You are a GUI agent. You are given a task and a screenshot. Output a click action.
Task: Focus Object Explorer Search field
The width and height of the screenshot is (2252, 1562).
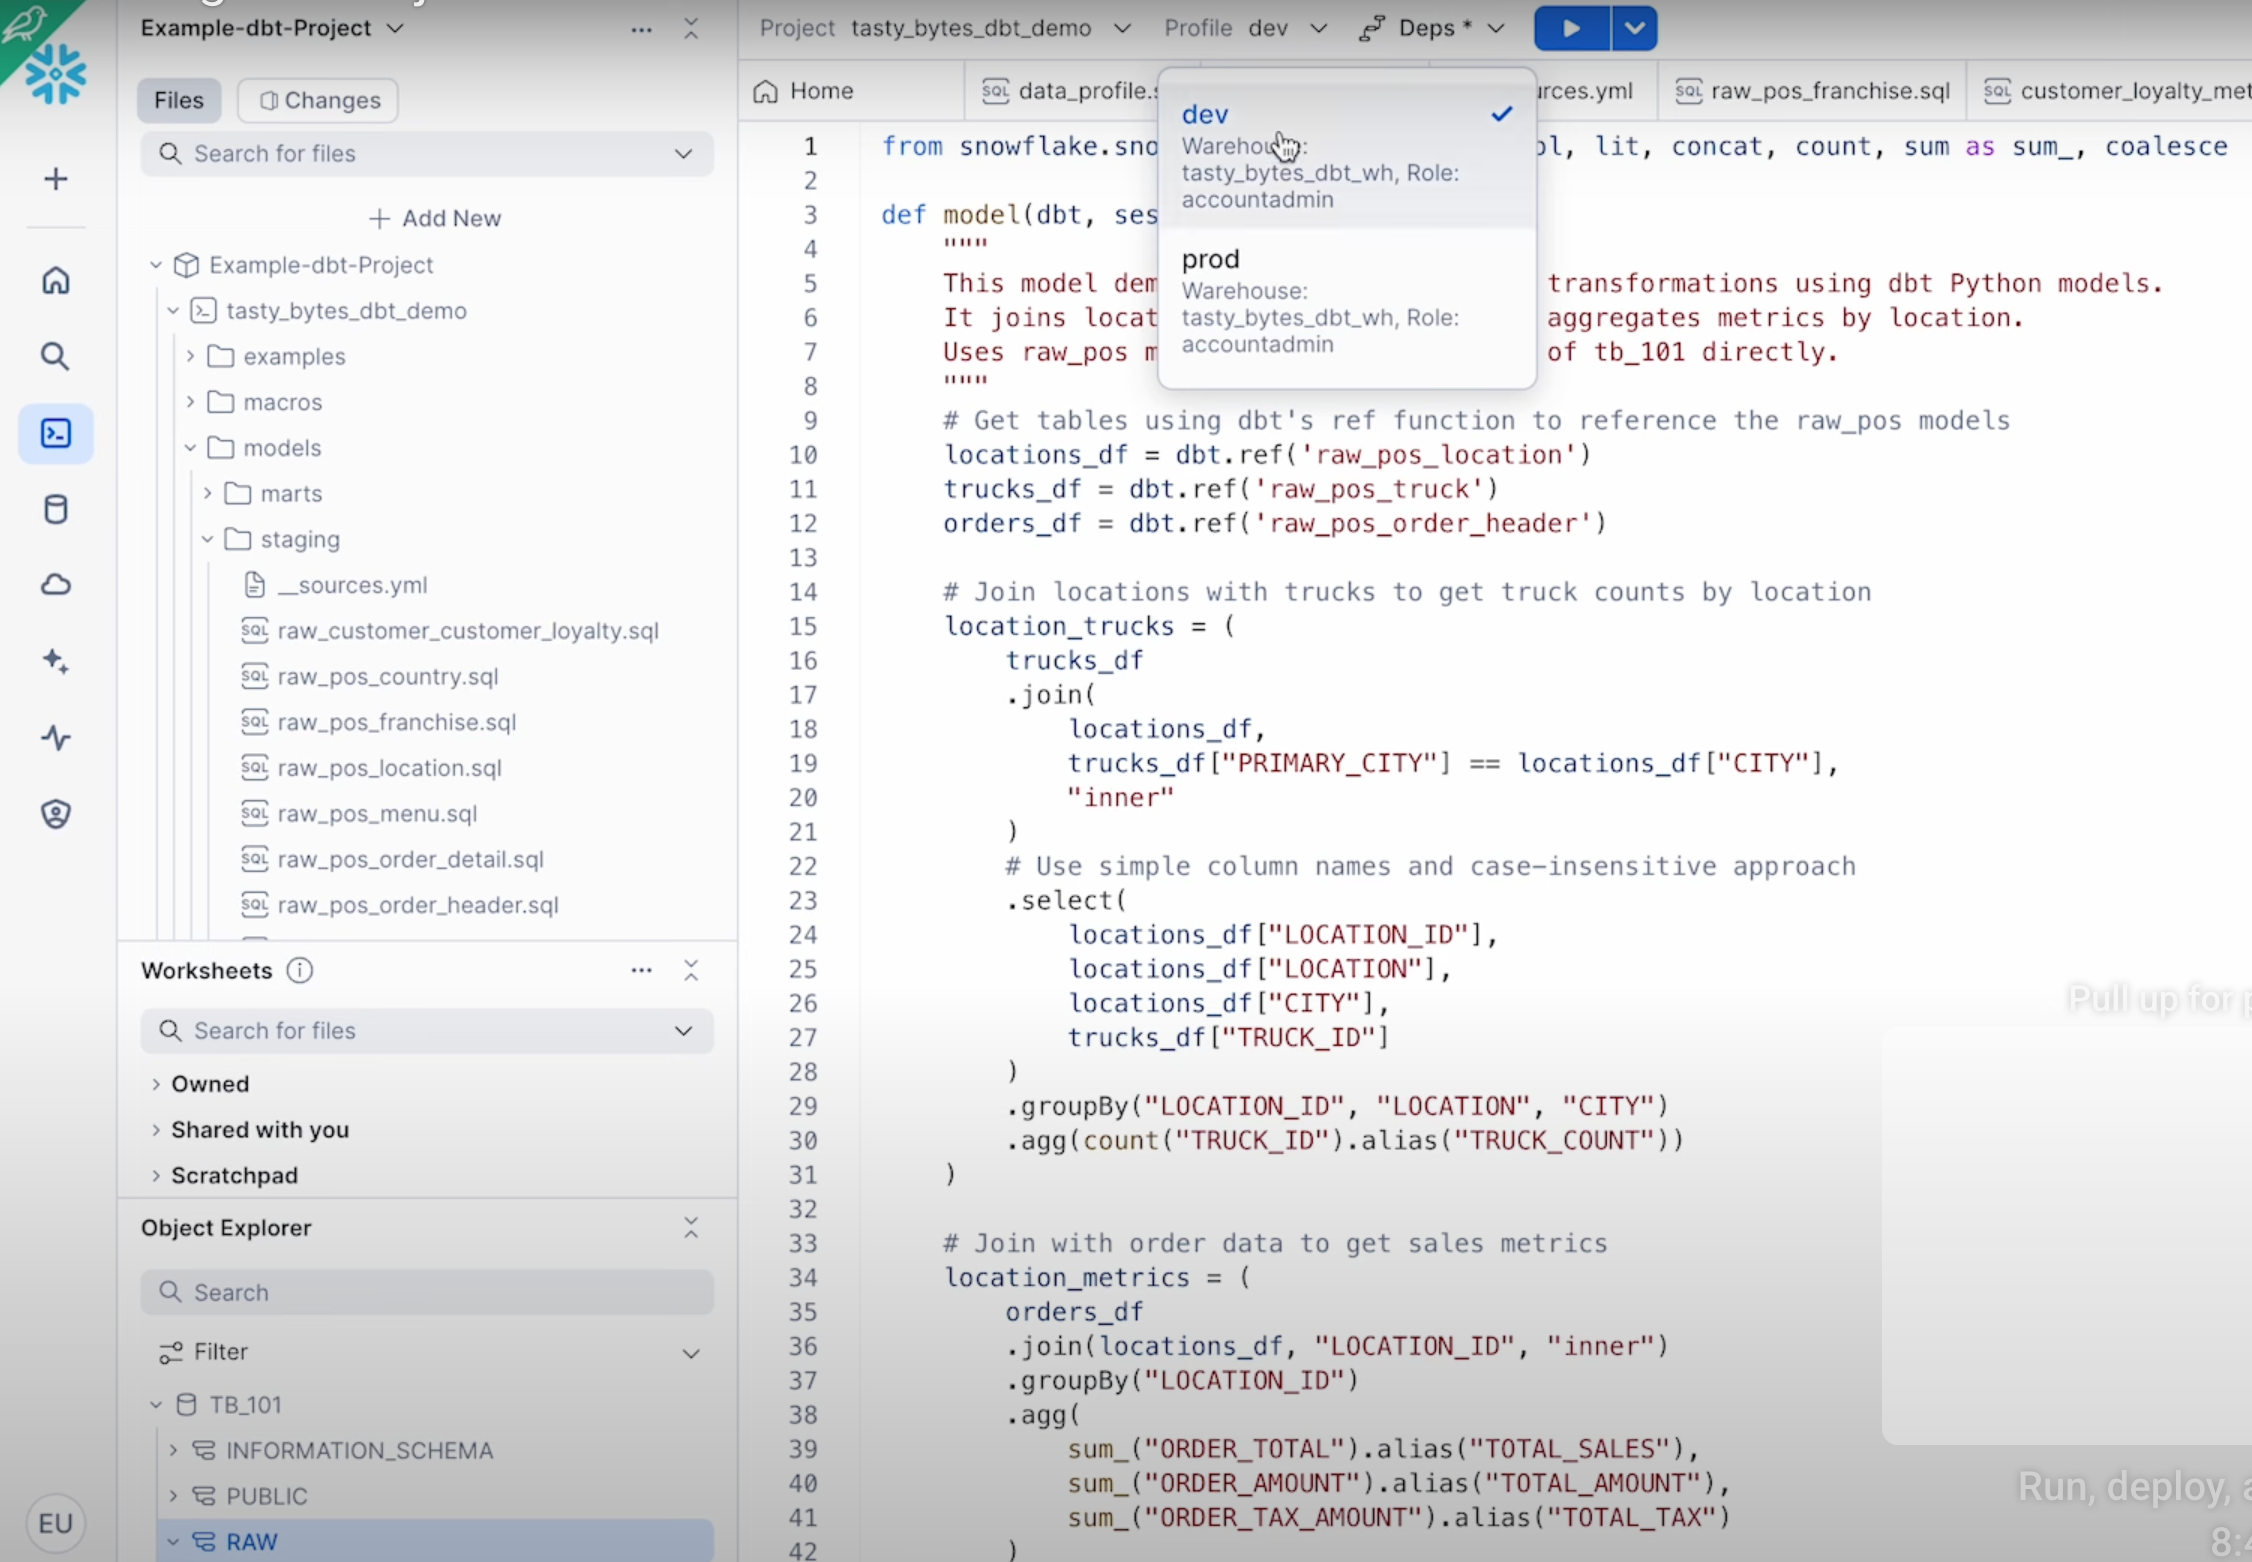[x=427, y=1292]
